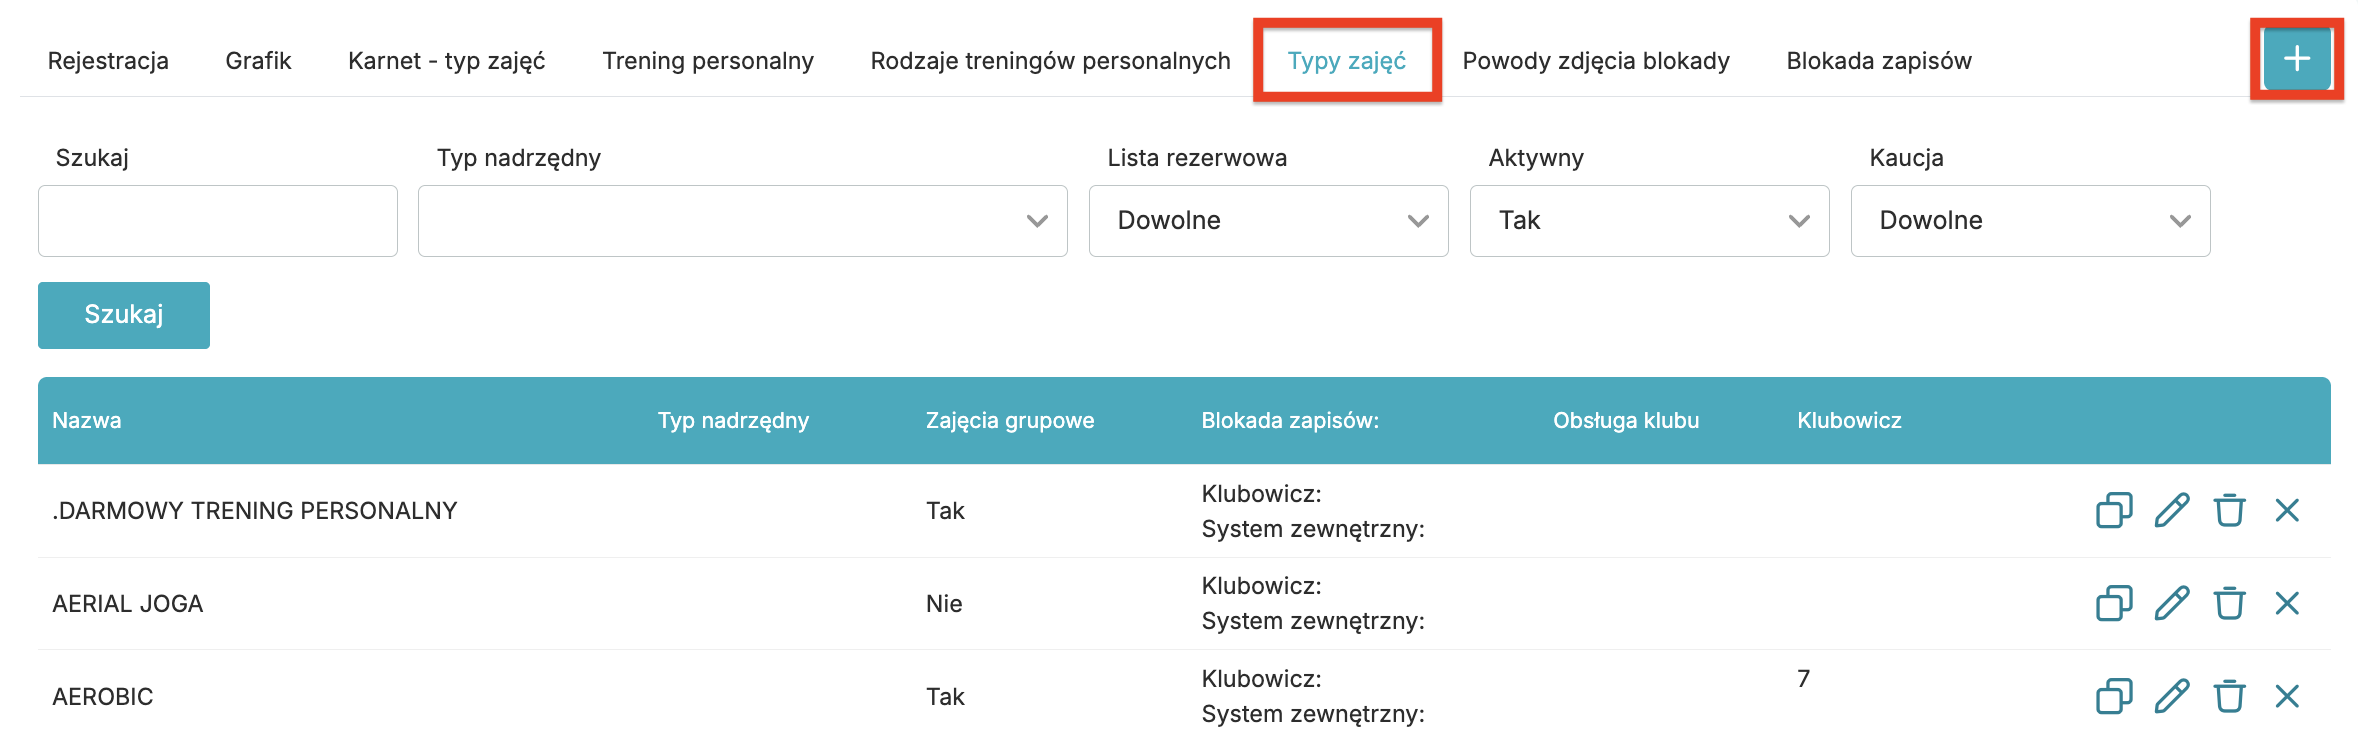
Task: Click the X icon on .DARMOWY TRENING row
Action: pos(2287,510)
